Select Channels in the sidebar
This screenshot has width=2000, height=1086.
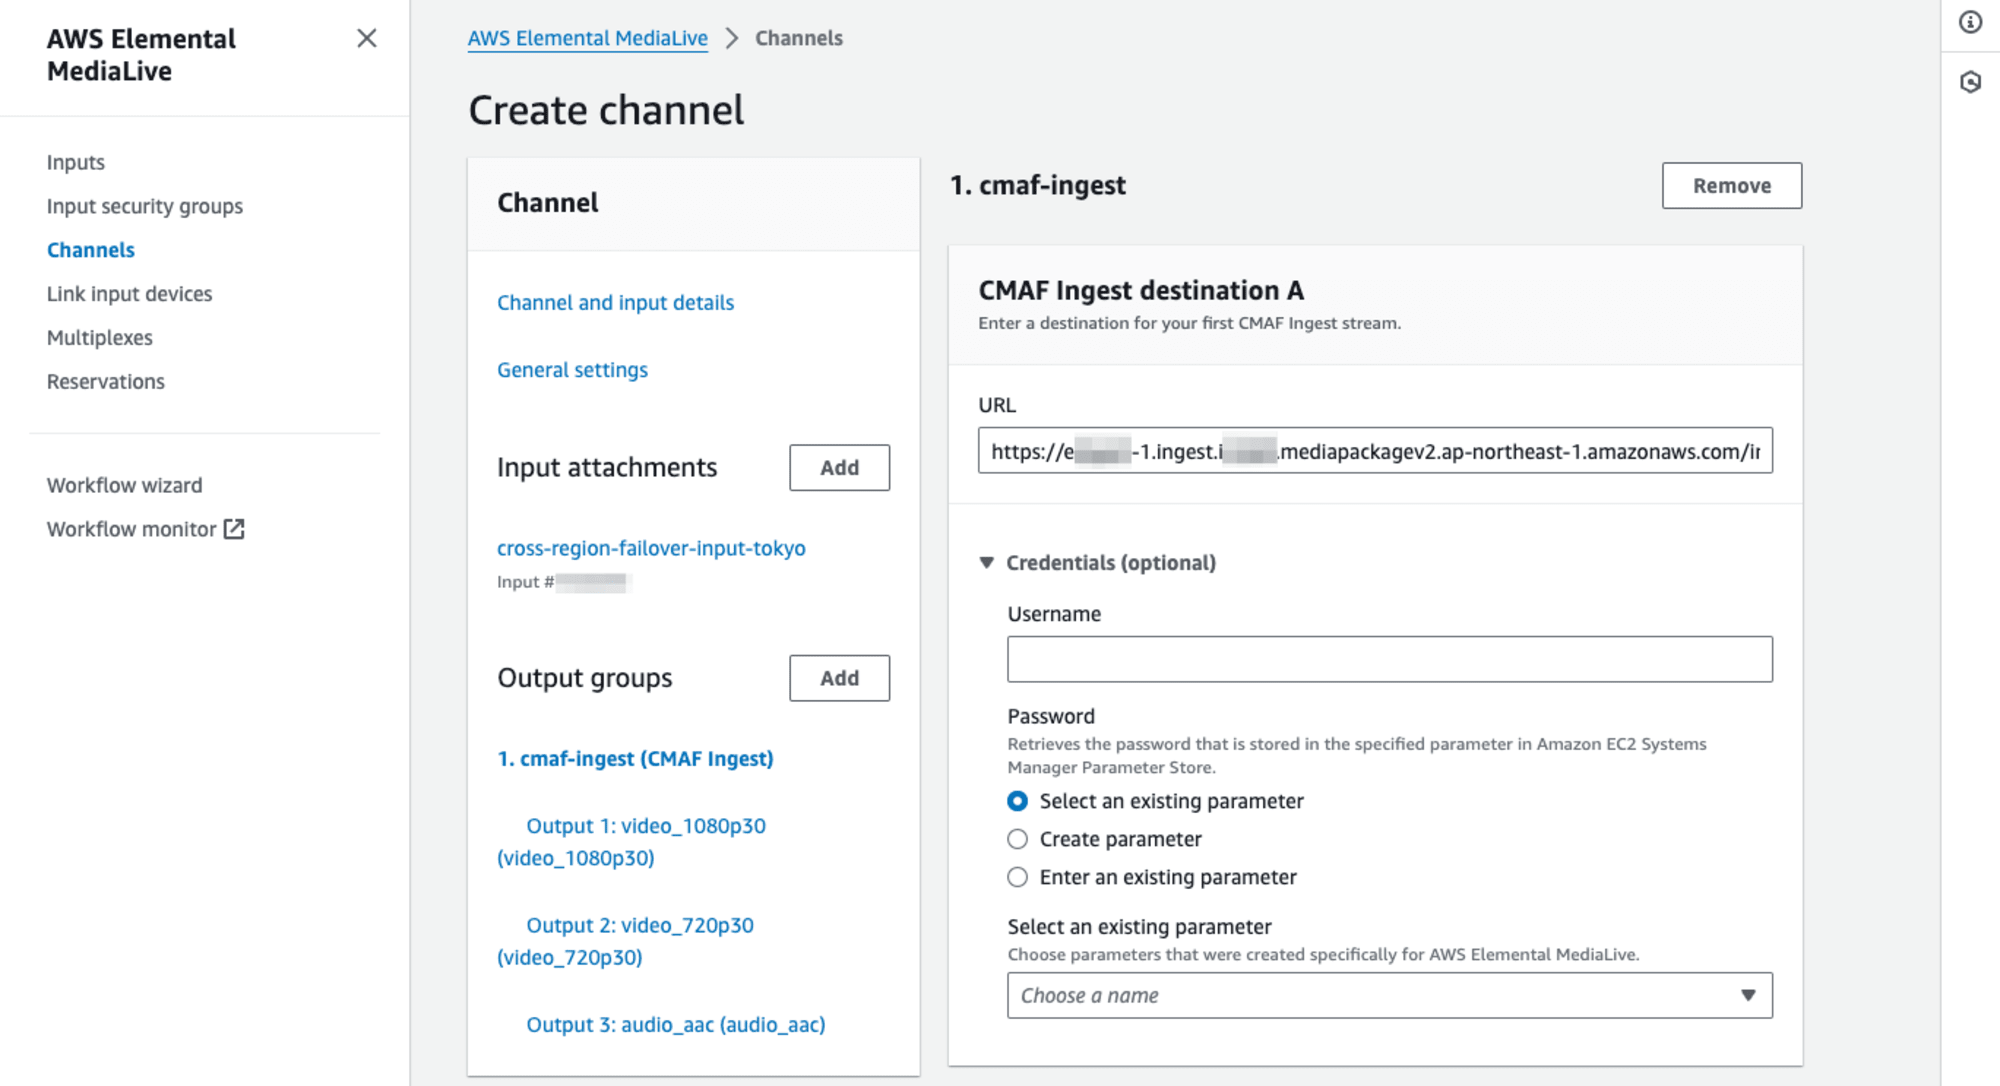coord(91,250)
